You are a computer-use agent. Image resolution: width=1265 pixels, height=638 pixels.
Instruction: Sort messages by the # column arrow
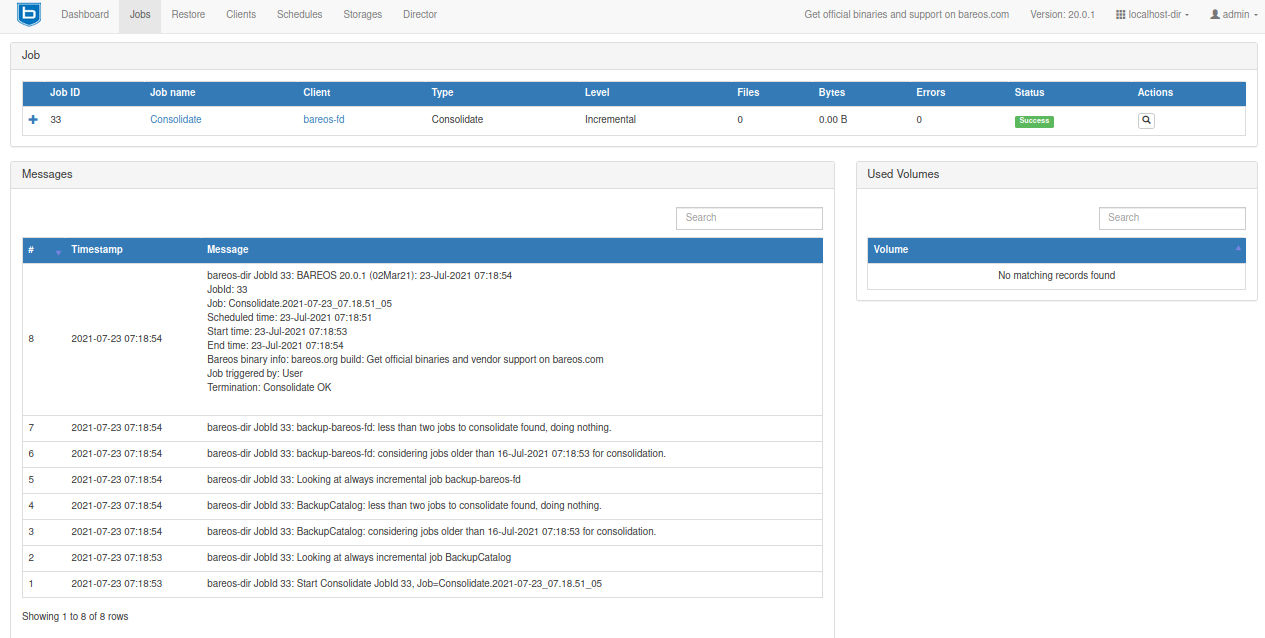click(x=58, y=251)
